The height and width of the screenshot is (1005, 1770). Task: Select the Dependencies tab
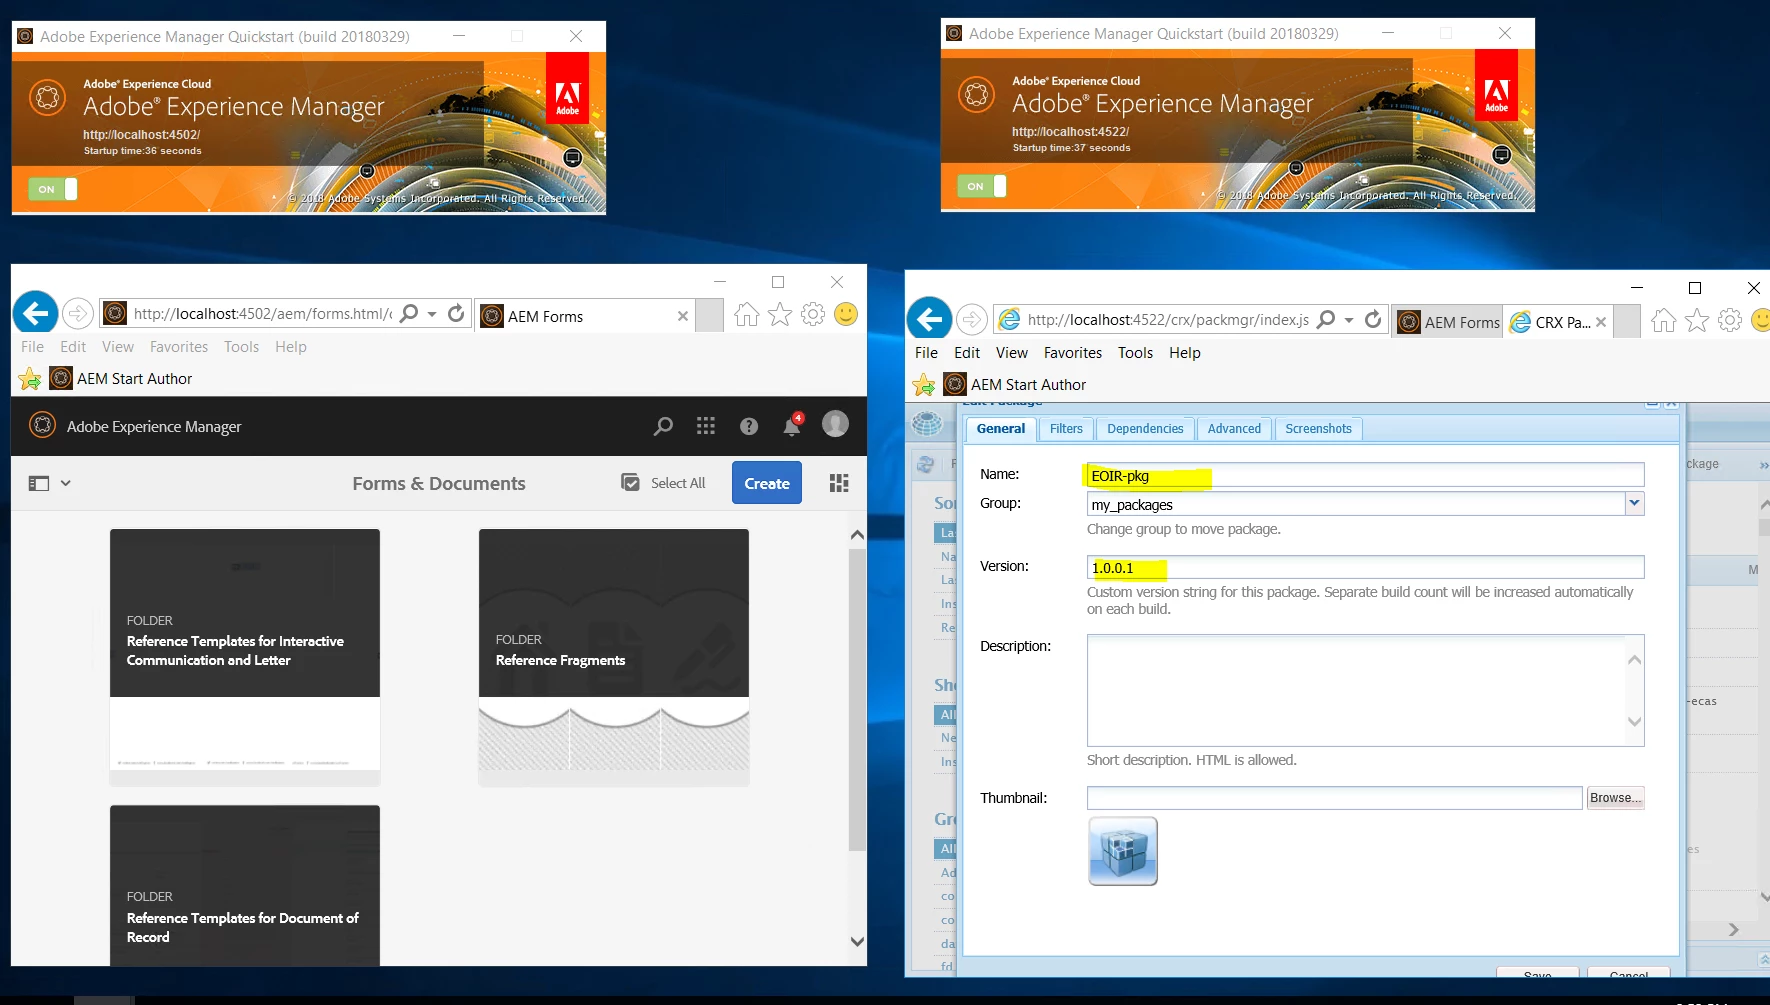[x=1145, y=429]
